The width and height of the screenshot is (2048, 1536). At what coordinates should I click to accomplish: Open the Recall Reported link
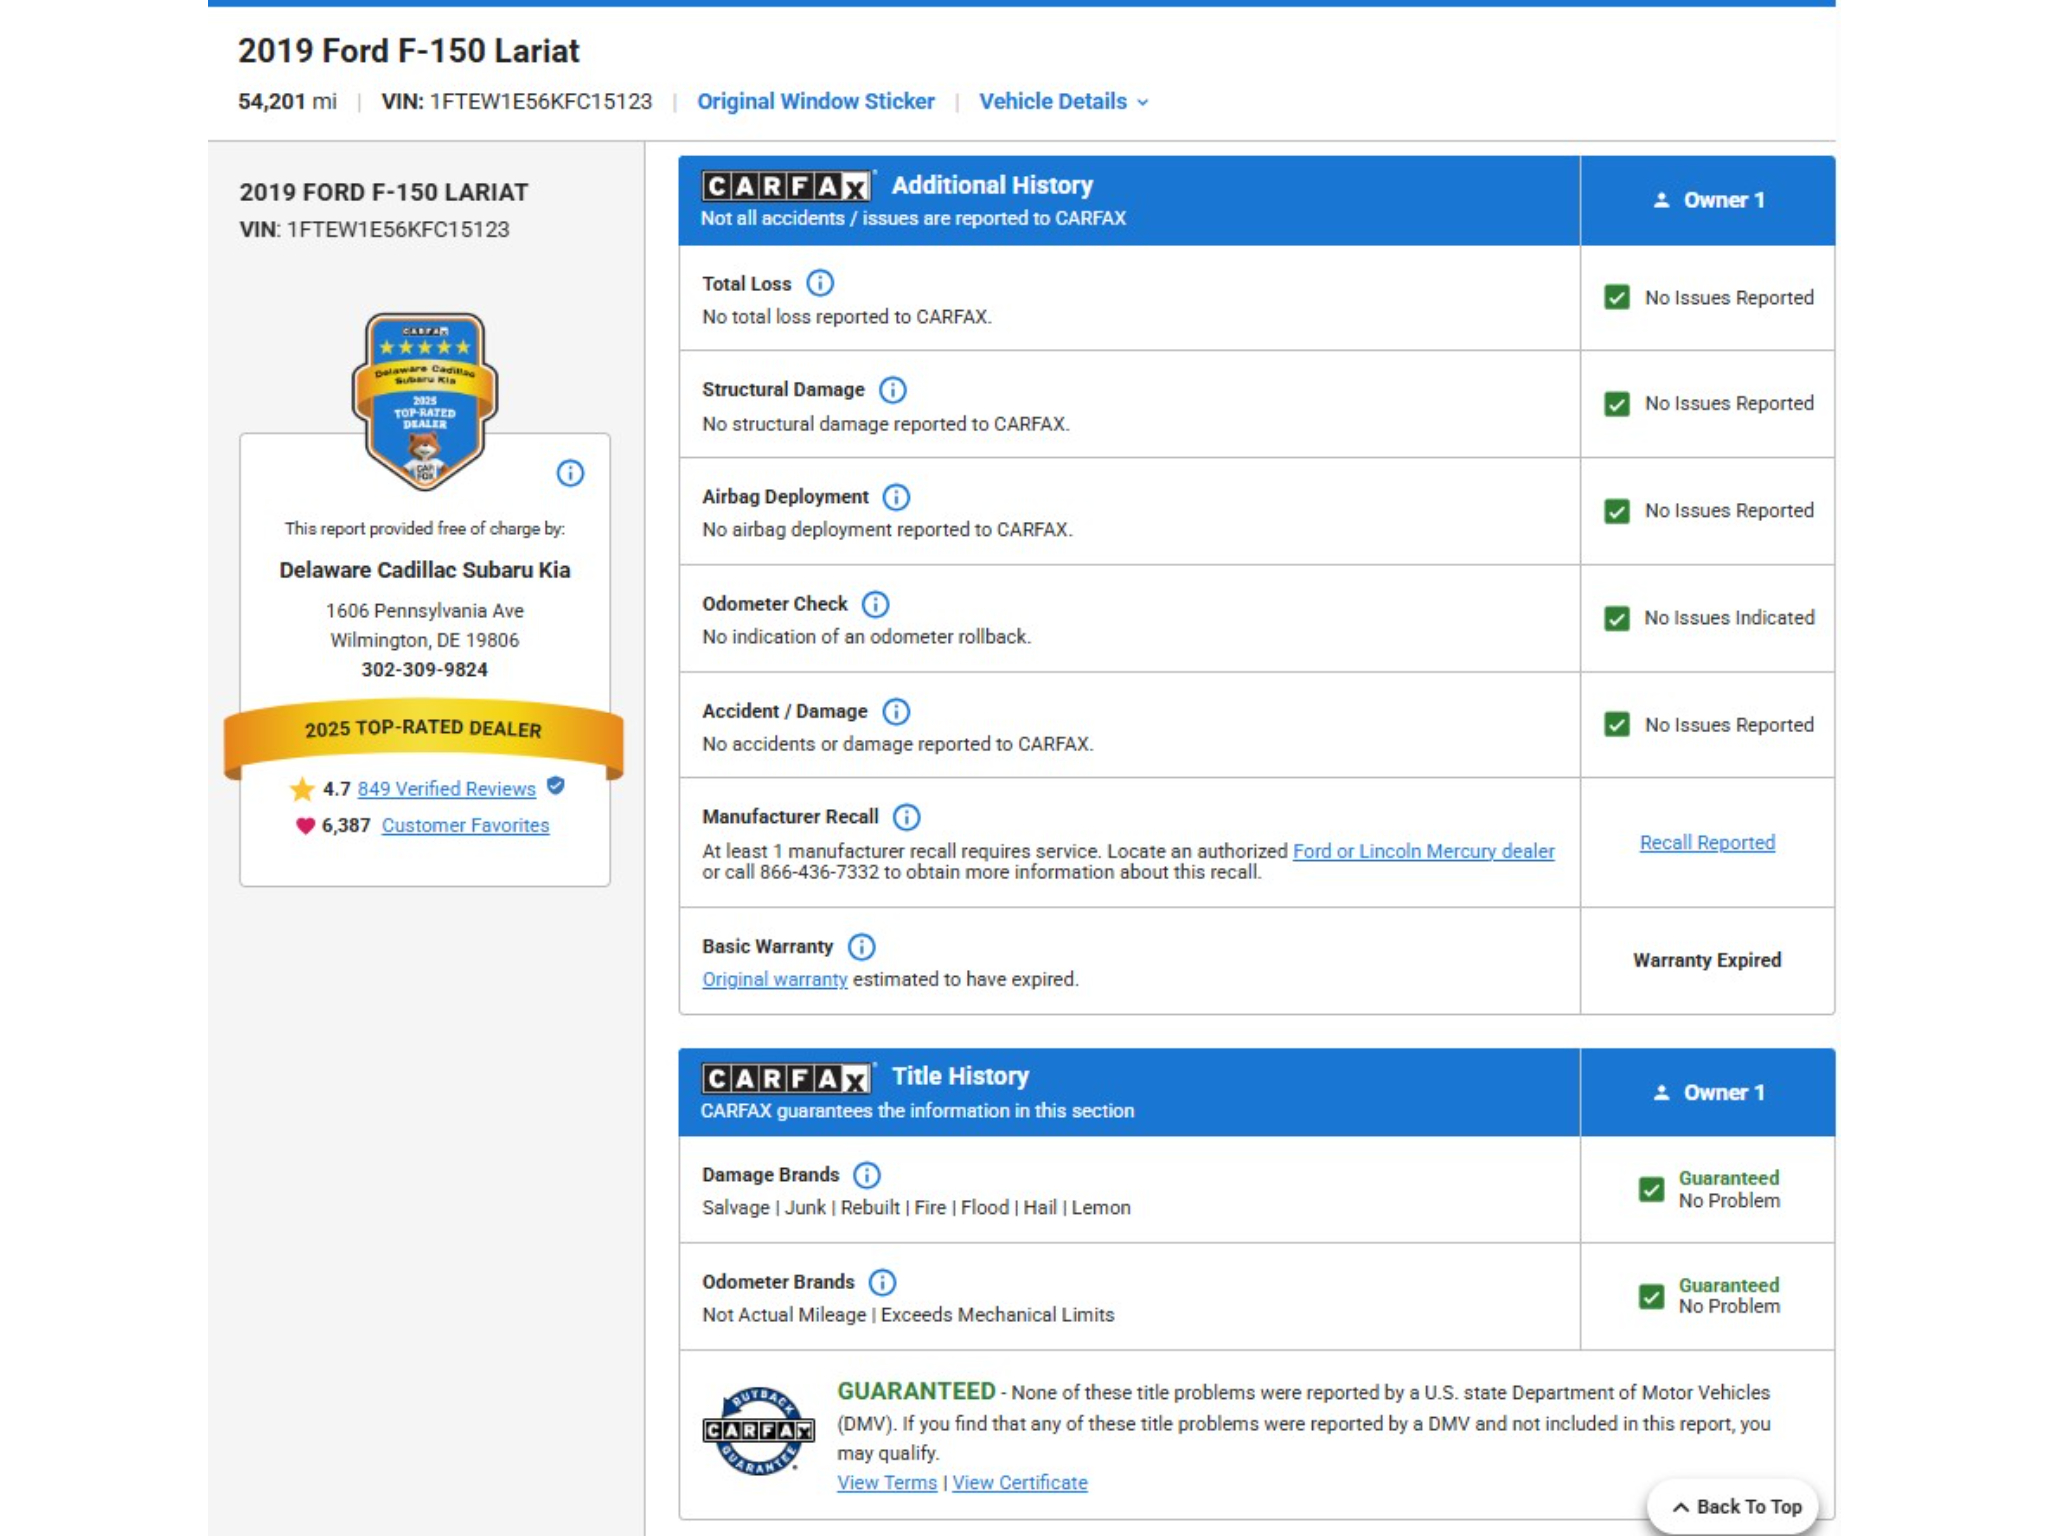click(1707, 843)
